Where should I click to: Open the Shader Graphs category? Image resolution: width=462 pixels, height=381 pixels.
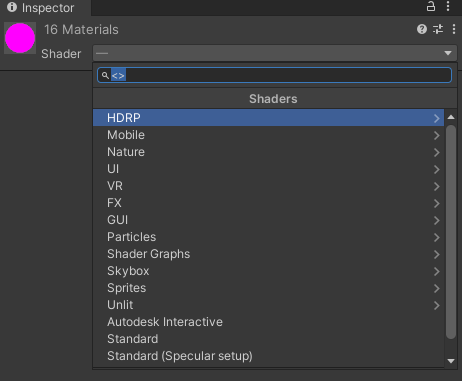click(x=268, y=254)
